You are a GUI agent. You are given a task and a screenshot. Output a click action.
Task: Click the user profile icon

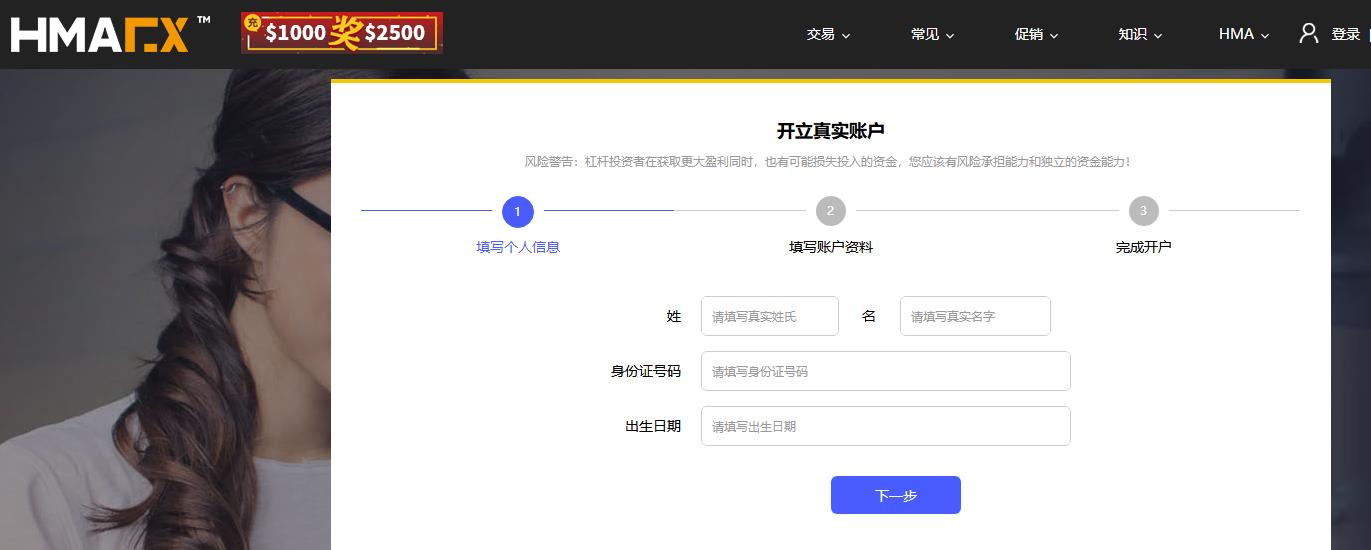click(x=1309, y=33)
